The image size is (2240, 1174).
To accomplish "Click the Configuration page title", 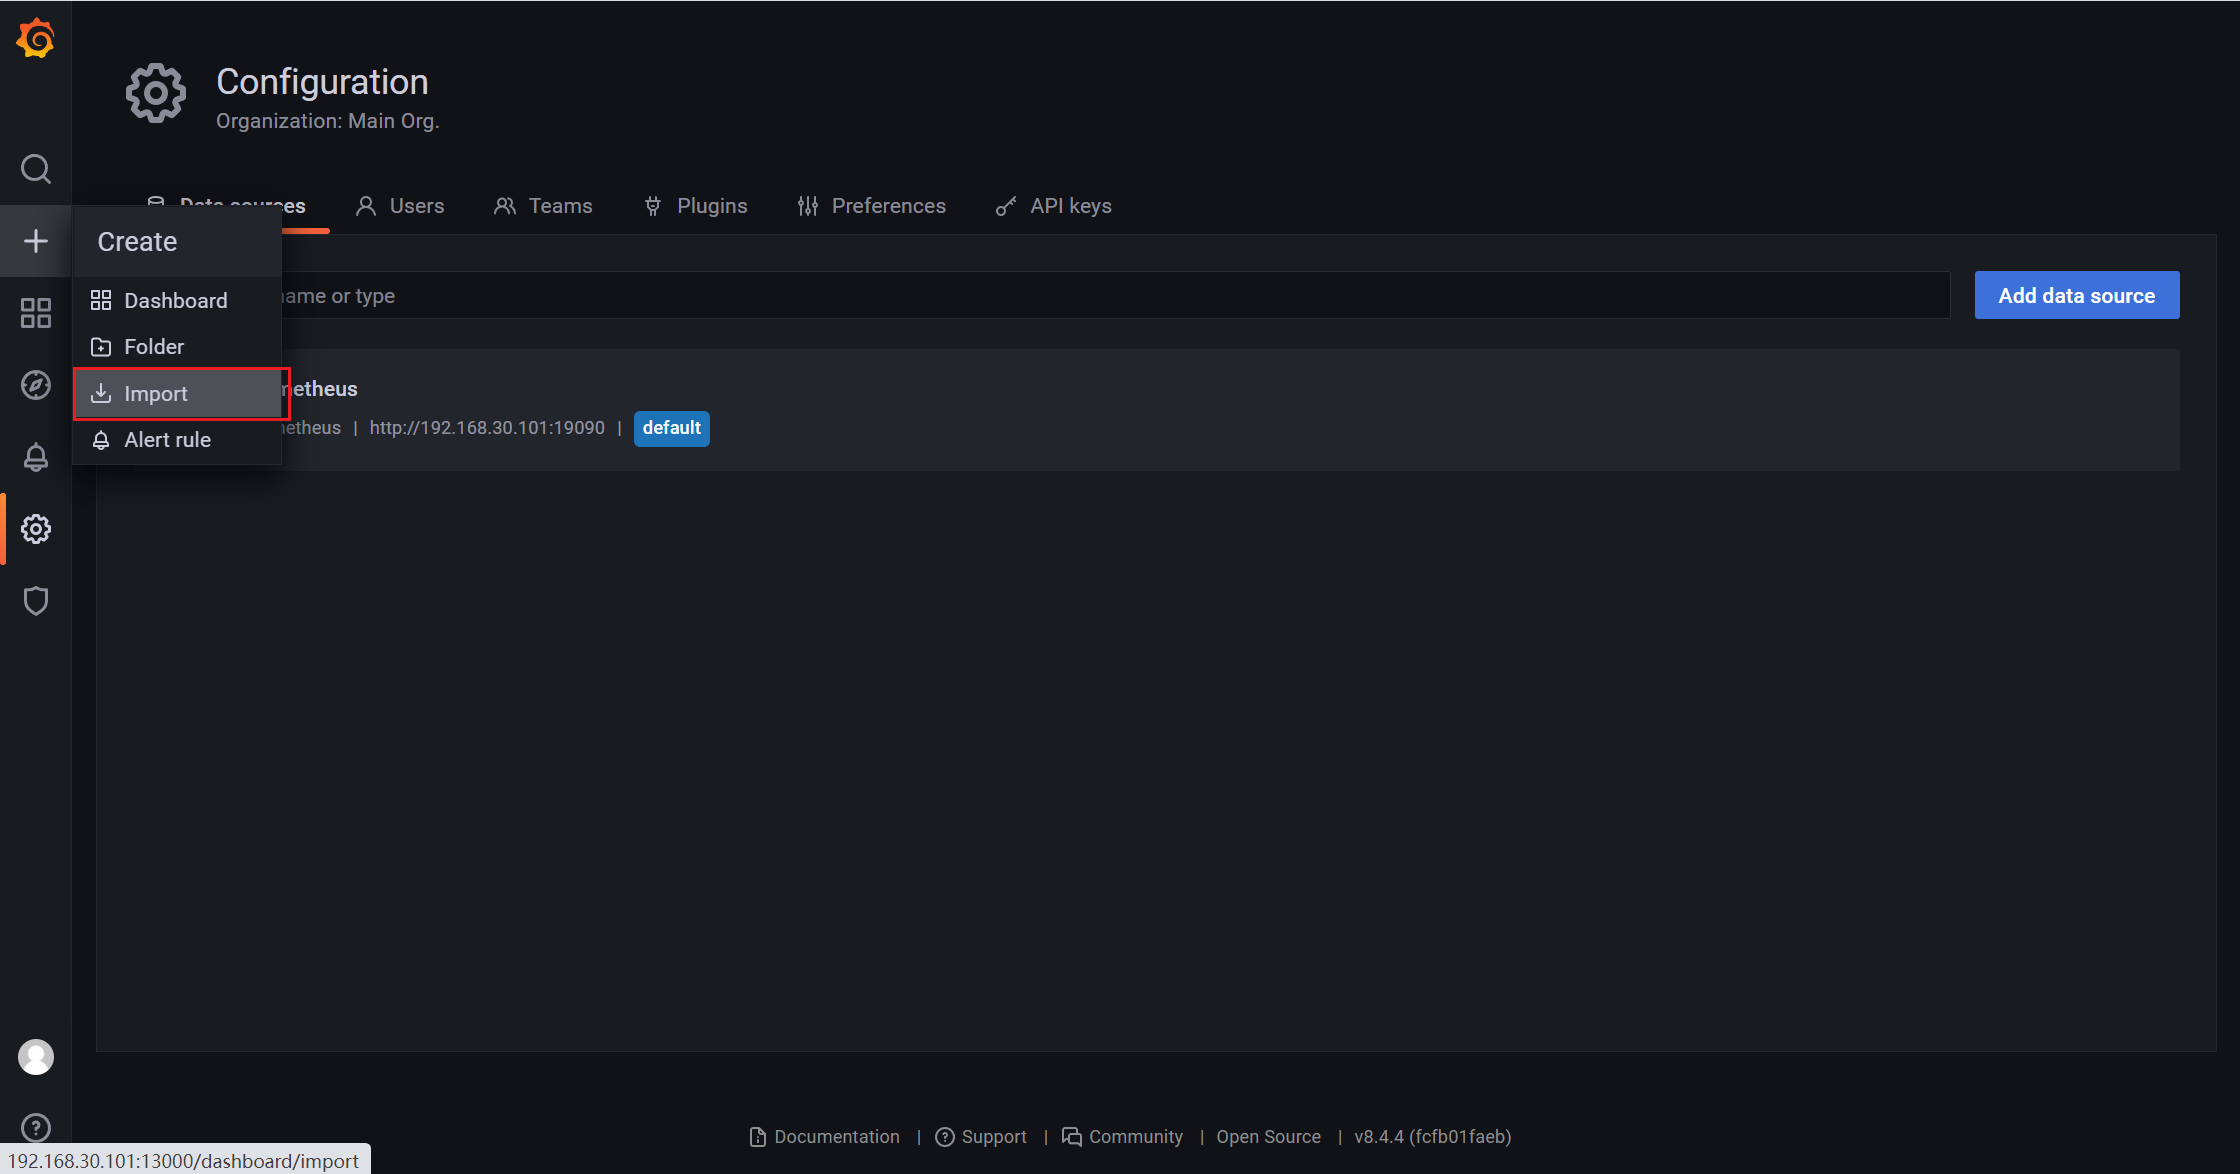I will click(x=322, y=82).
